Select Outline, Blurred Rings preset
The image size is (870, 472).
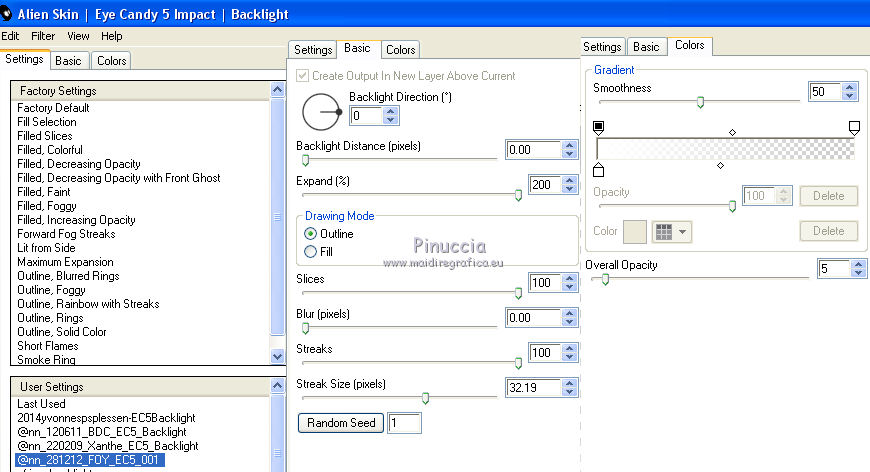click(68, 276)
